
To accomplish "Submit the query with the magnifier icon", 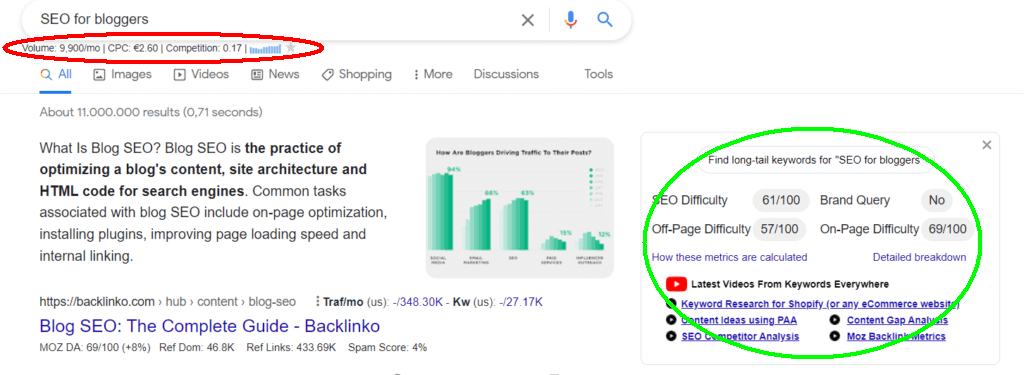I will (x=605, y=20).
